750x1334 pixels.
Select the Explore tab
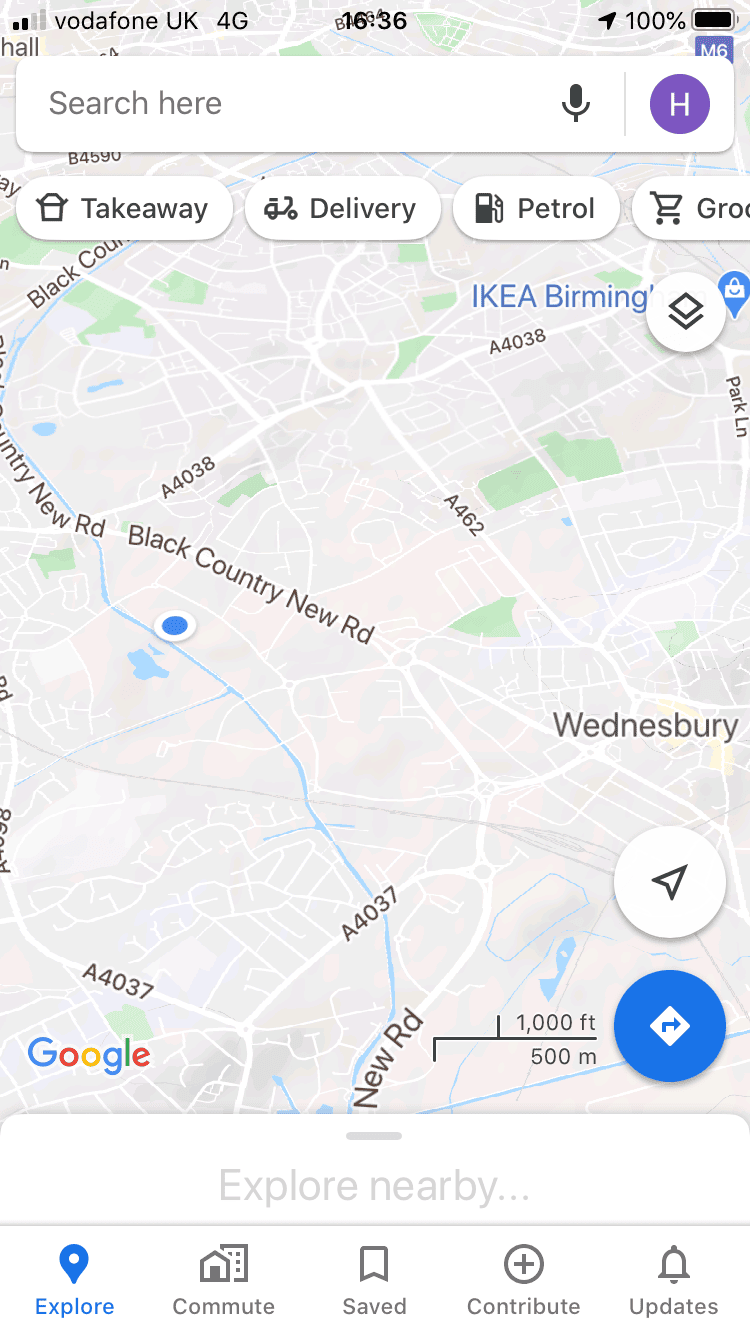pos(75,1280)
